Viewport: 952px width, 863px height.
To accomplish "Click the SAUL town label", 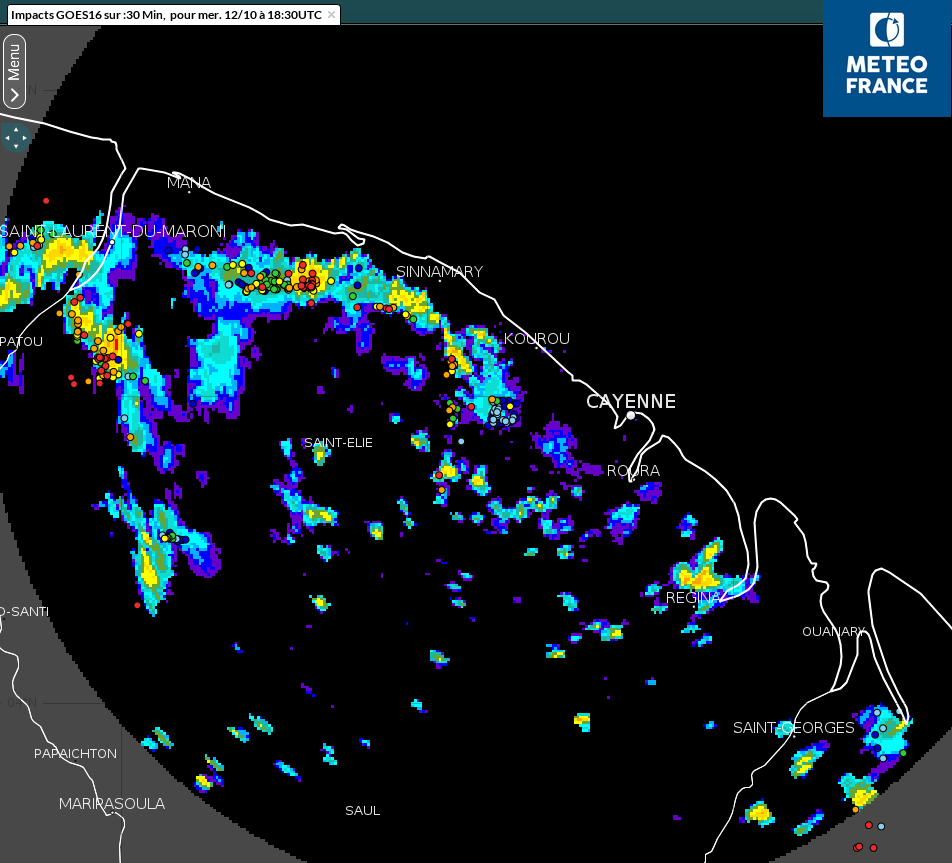I will pos(362,810).
